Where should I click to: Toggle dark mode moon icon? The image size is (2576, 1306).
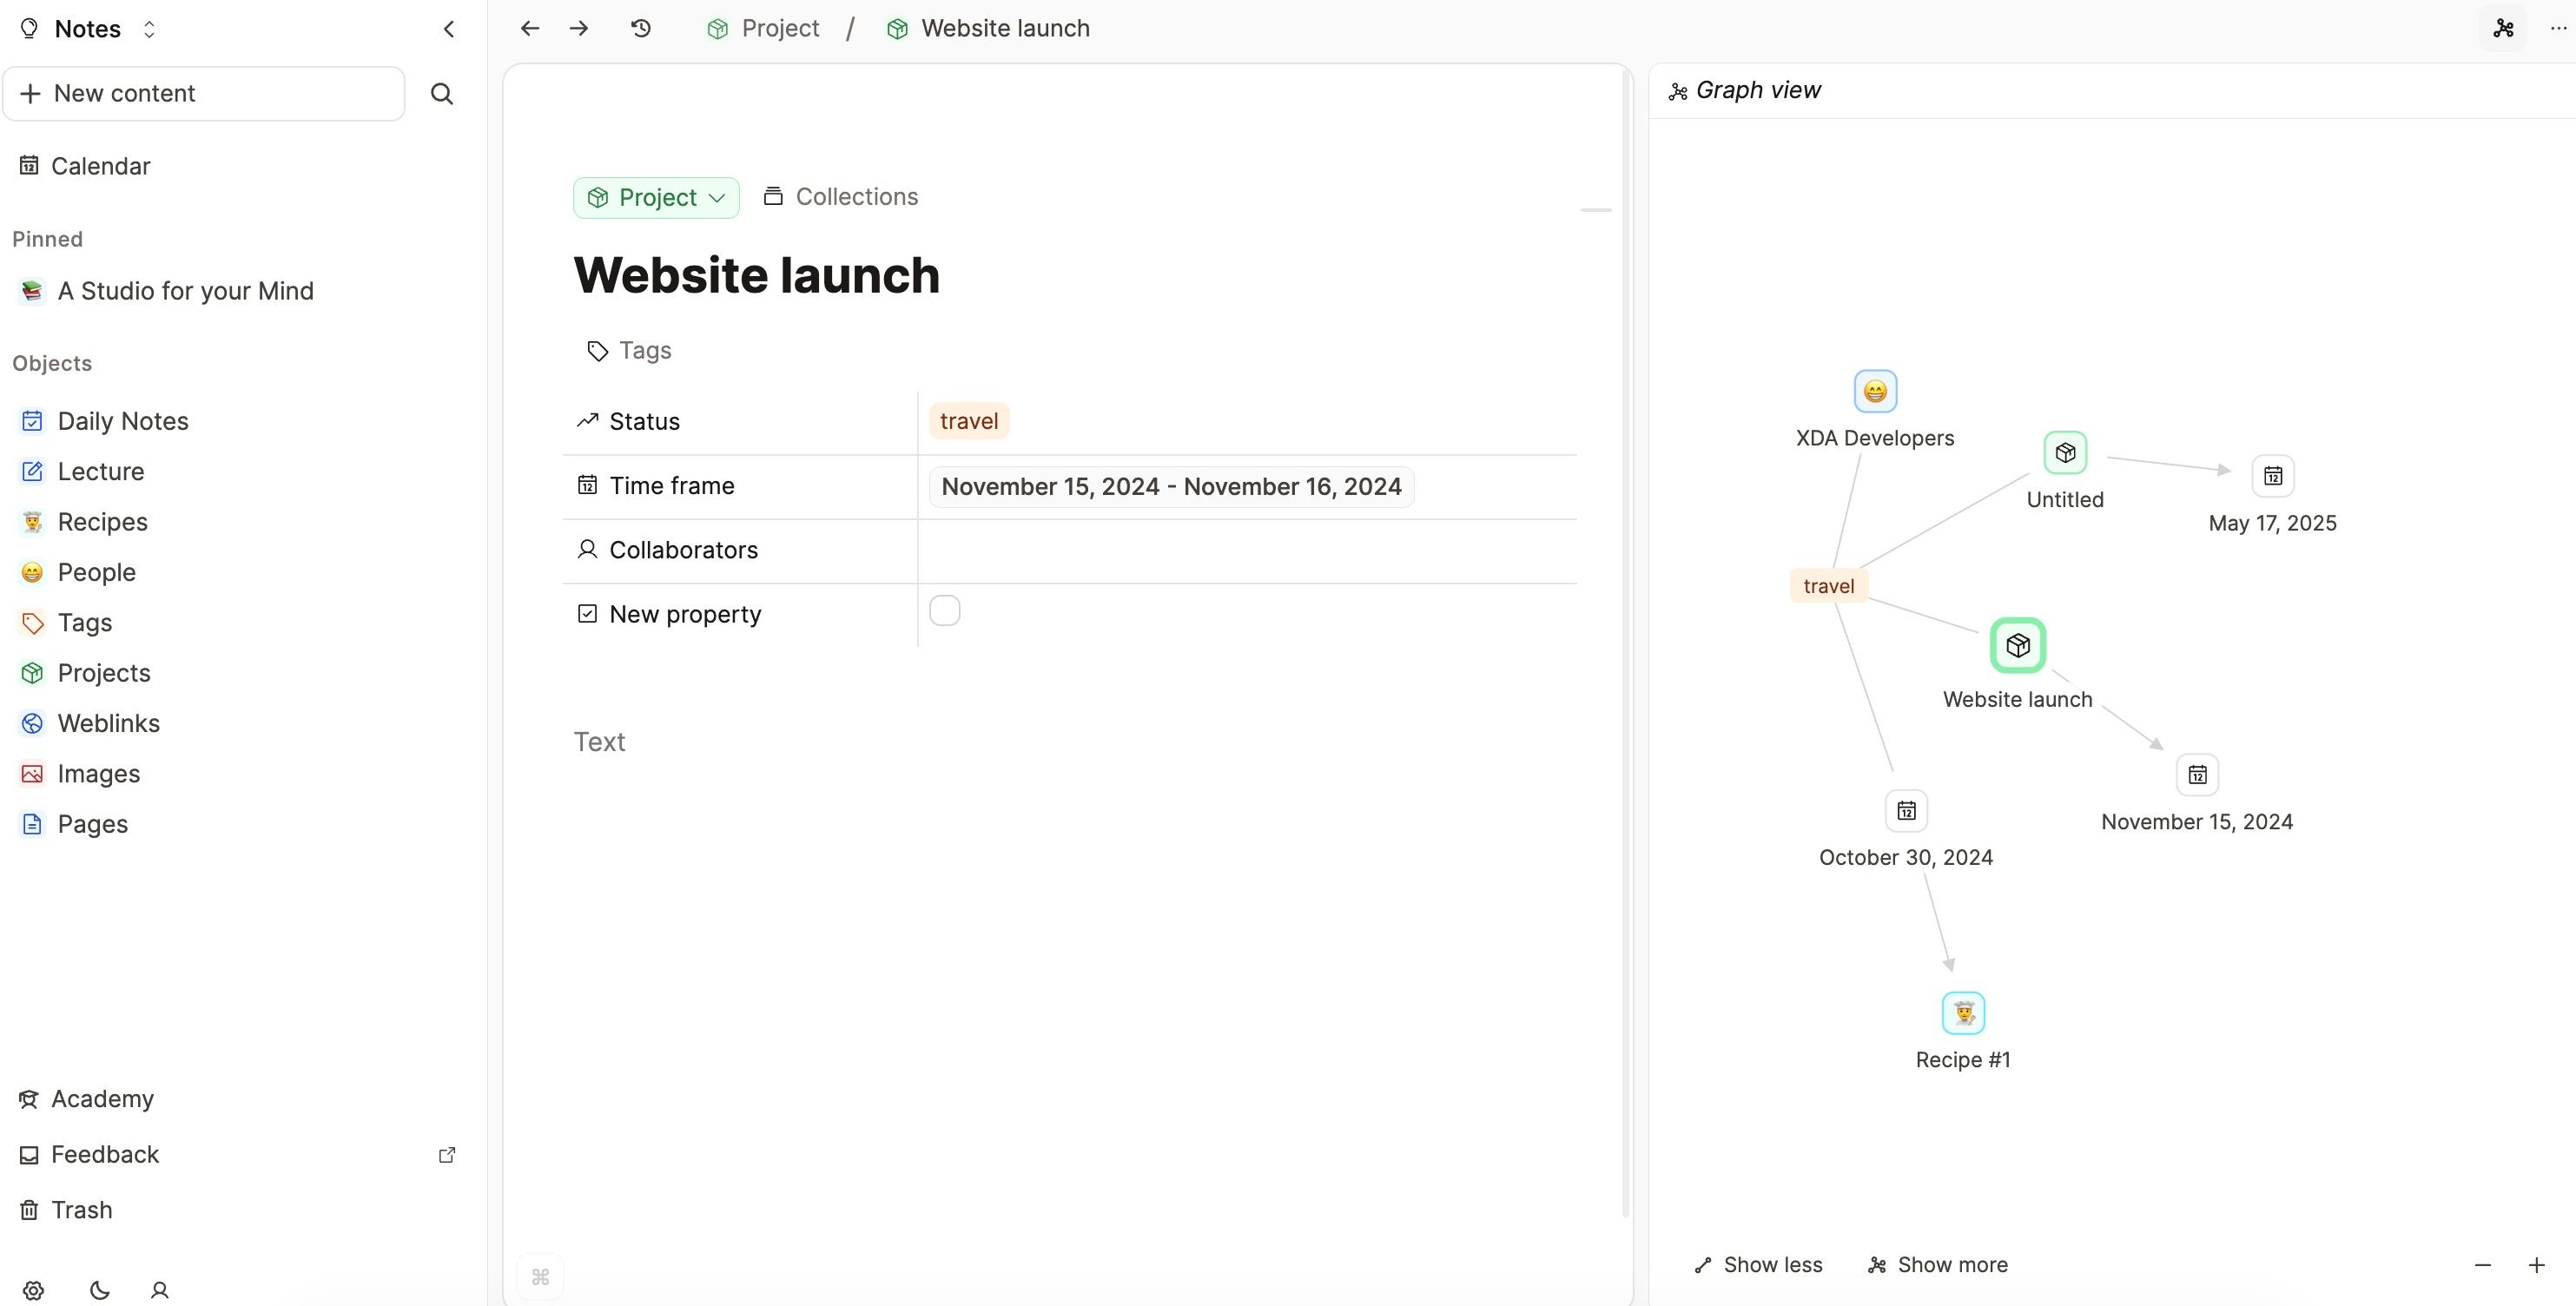click(x=99, y=1290)
